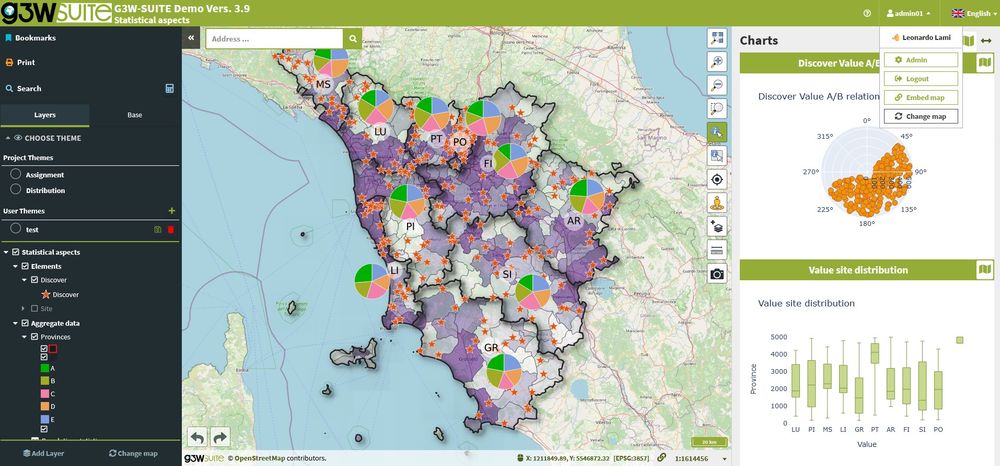This screenshot has width=1000, height=466.
Task: Open the map scale dropdown
Action: coord(725,458)
